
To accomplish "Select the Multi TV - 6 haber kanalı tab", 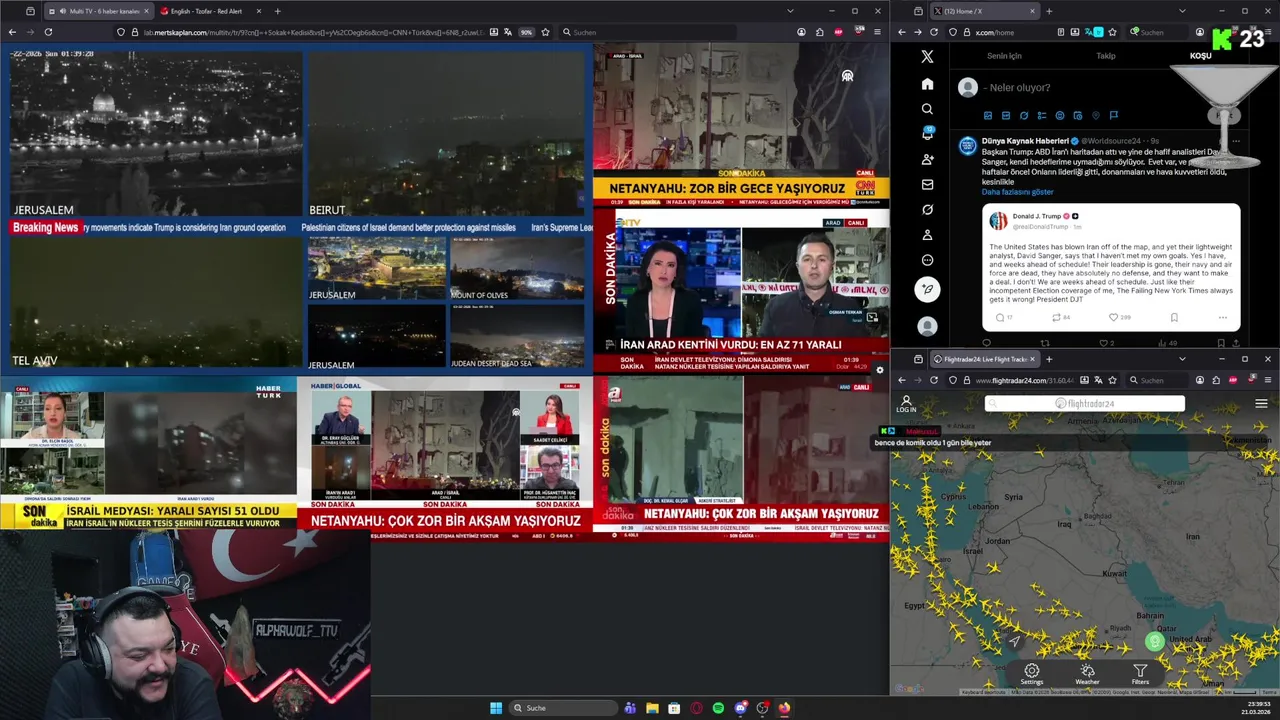I will click(97, 11).
